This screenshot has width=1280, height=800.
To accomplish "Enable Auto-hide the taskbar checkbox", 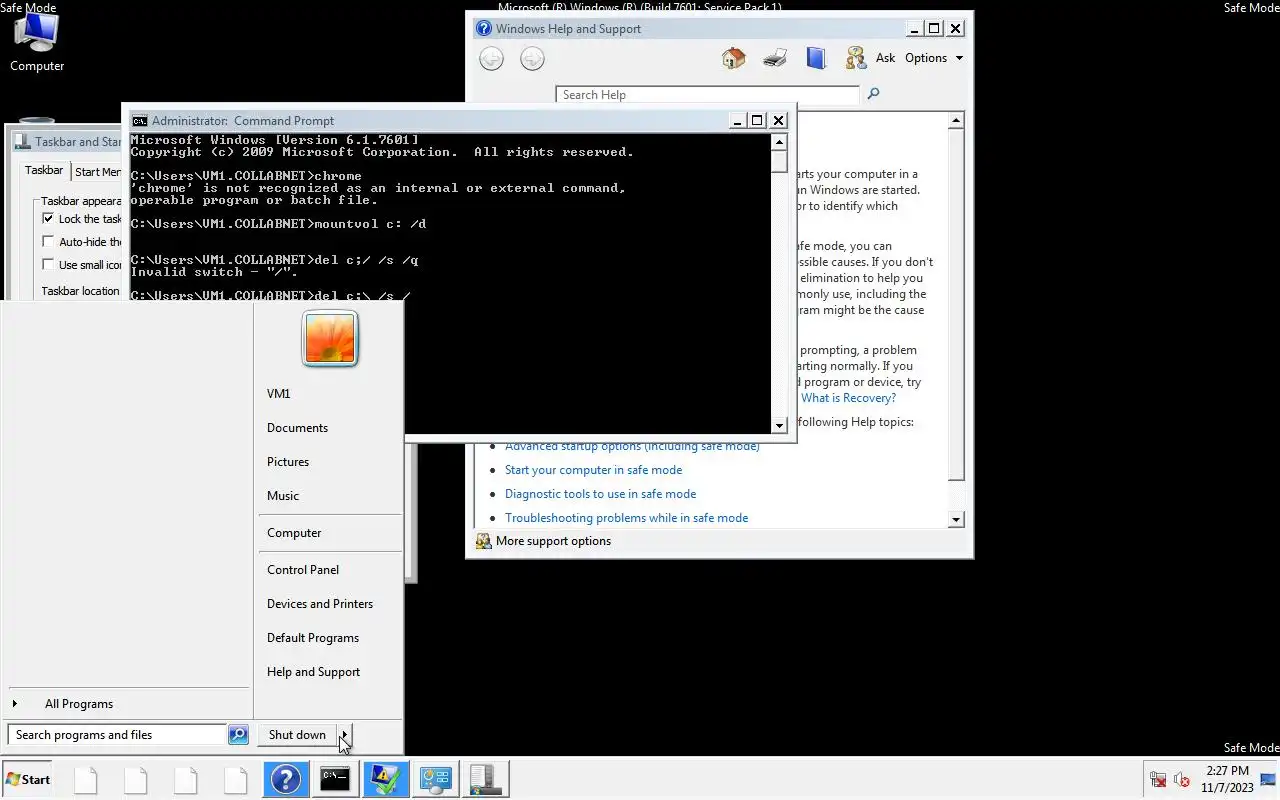I will (48, 241).
